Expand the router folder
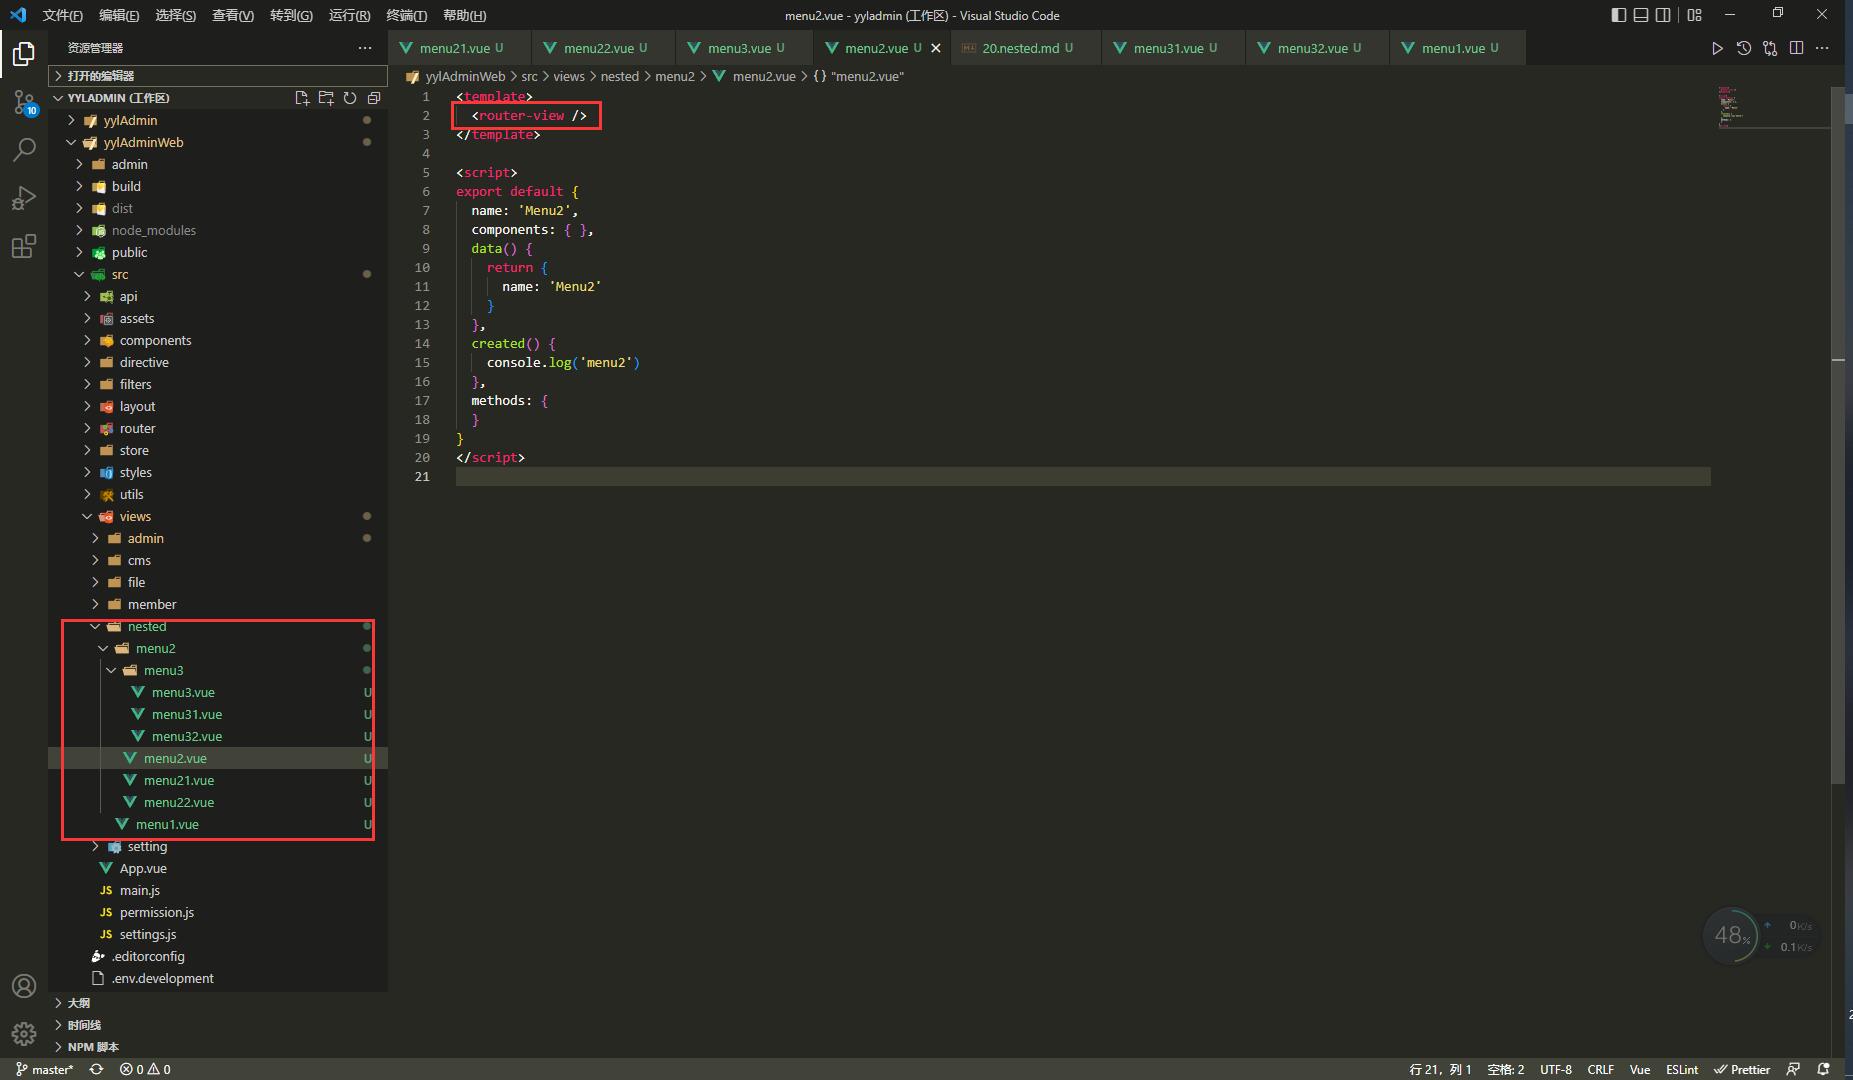 137,428
